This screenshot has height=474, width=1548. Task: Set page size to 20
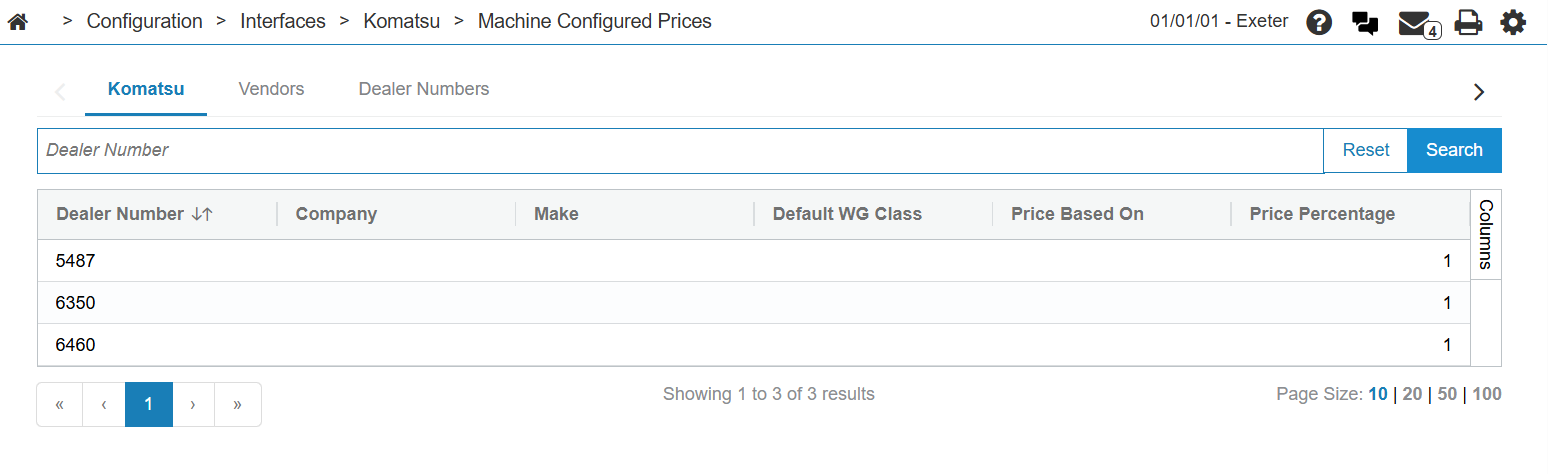1412,394
